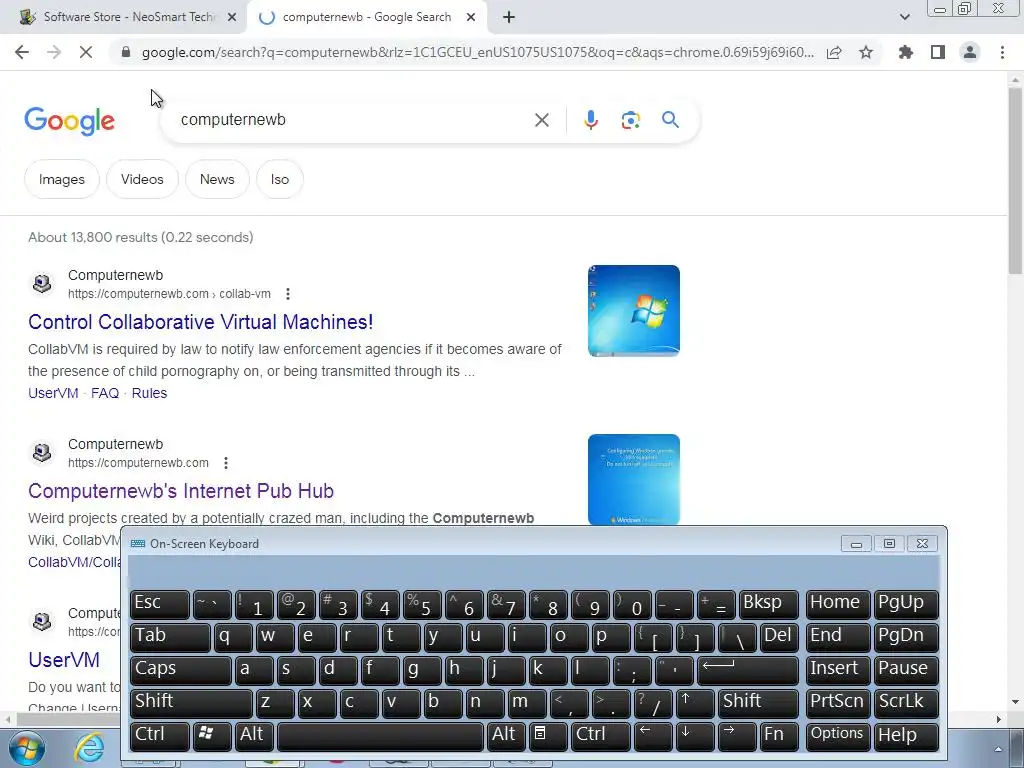Go back using the browser back arrow
Image resolution: width=1024 pixels, height=768 pixels.
tap(22, 52)
